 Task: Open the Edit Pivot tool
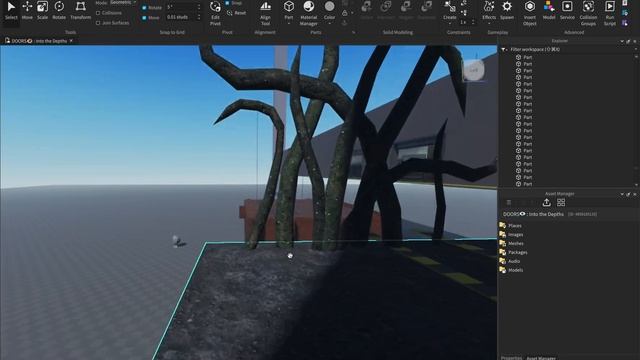click(x=215, y=13)
